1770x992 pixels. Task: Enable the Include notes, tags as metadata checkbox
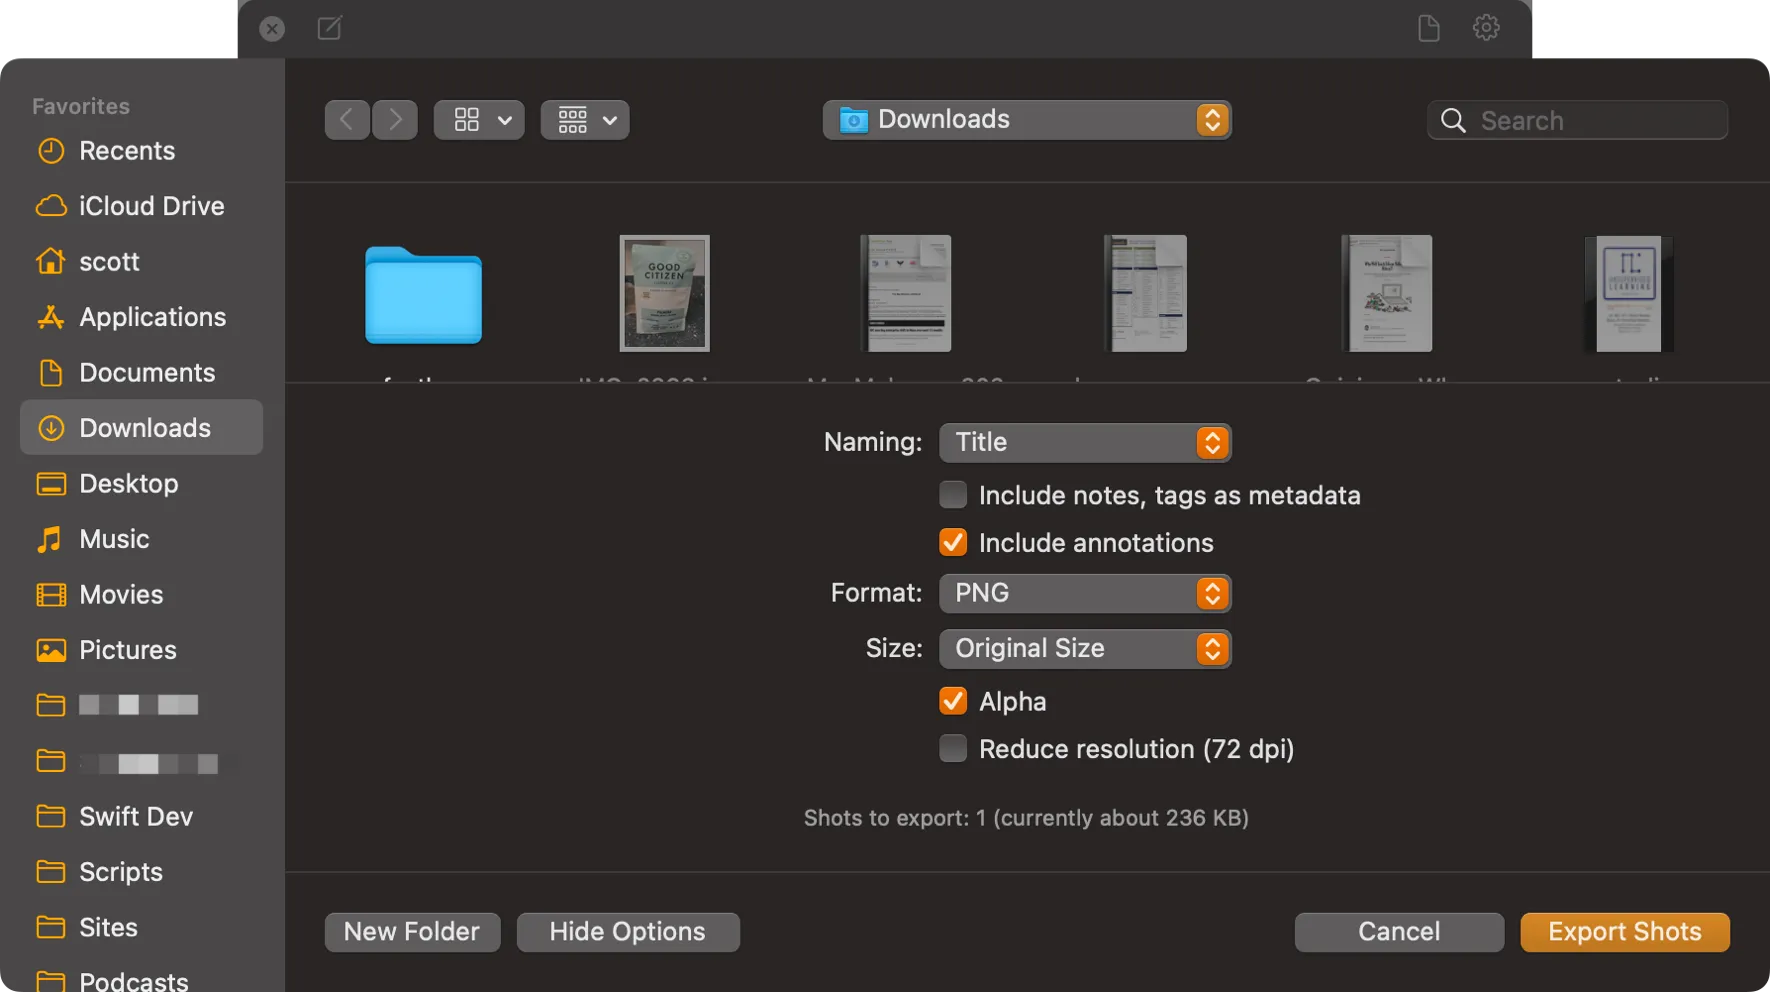(952, 494)
